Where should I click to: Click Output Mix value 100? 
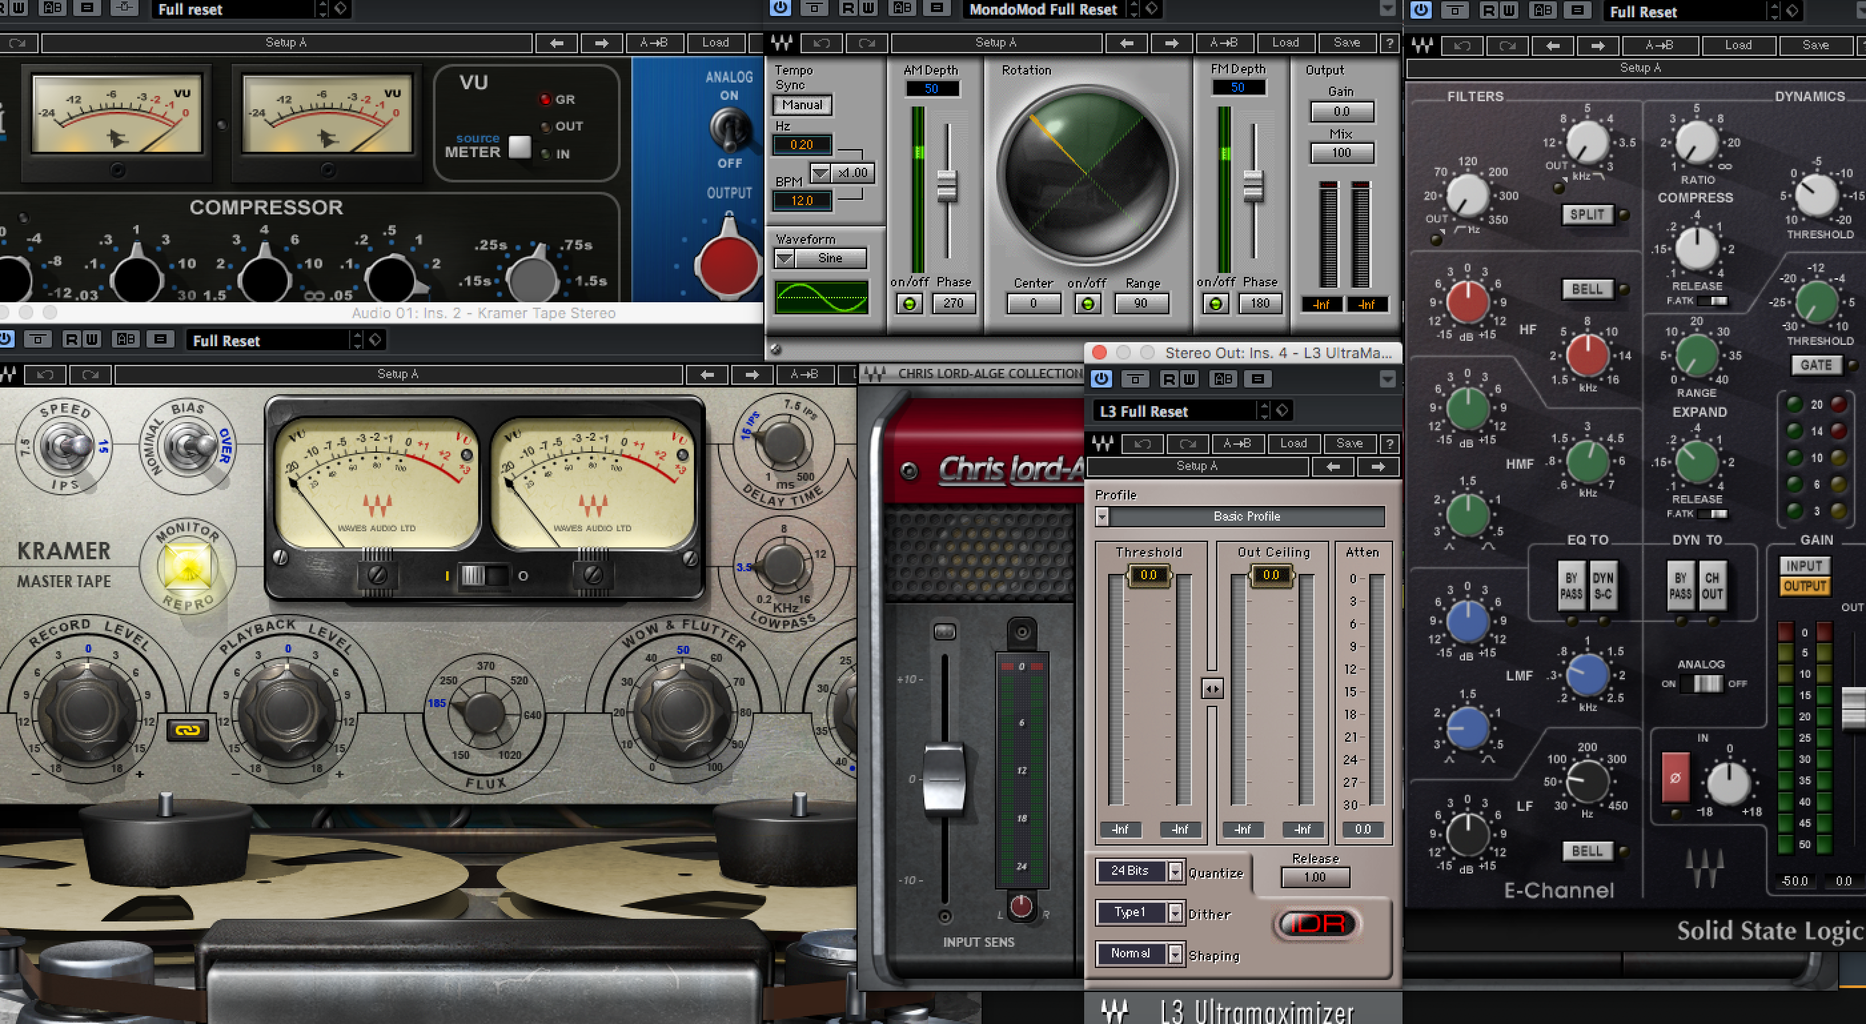point(1341,153)
